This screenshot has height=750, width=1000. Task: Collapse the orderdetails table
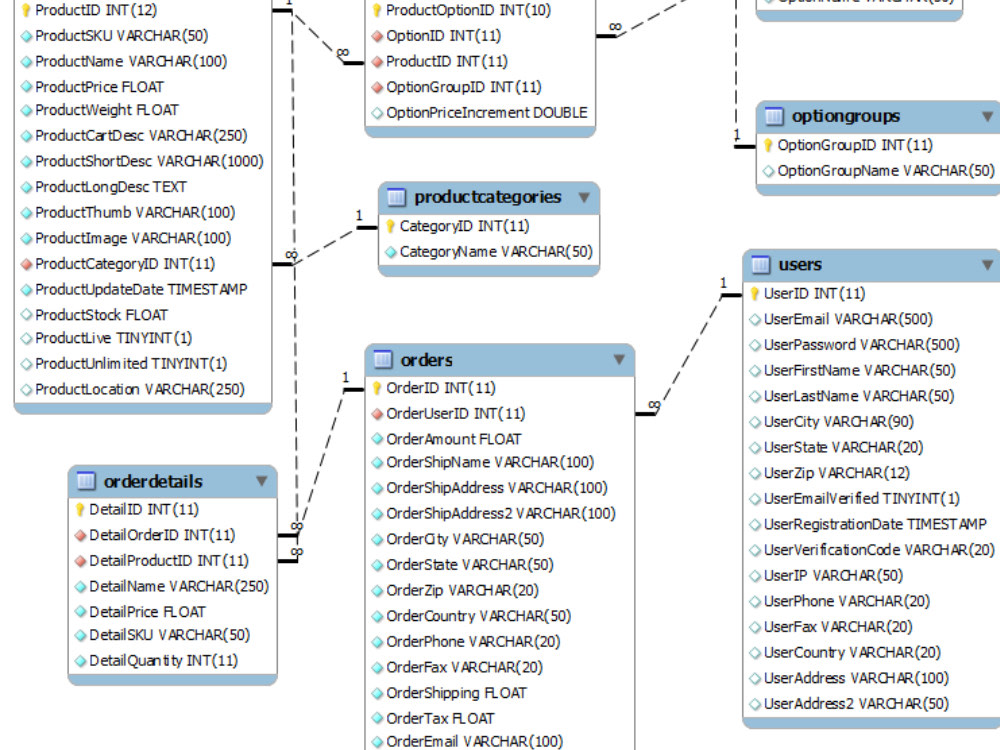click(x=261, y=481)
